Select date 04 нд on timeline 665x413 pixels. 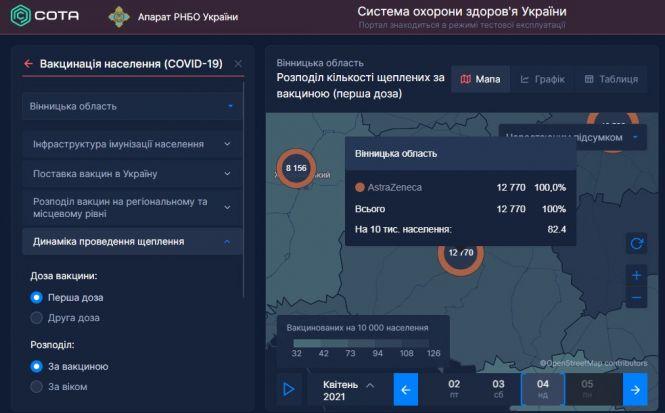coord(543,389)
